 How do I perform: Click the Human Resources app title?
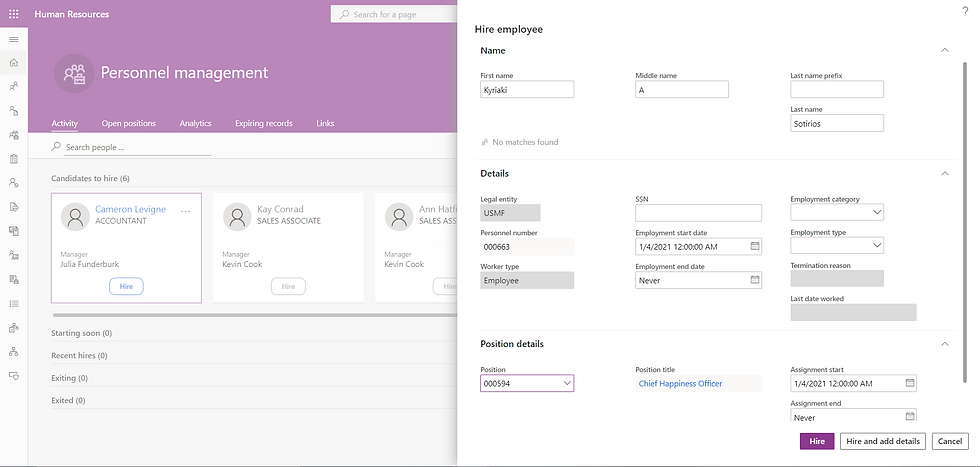pyautogui.click(x=72, y=14)
